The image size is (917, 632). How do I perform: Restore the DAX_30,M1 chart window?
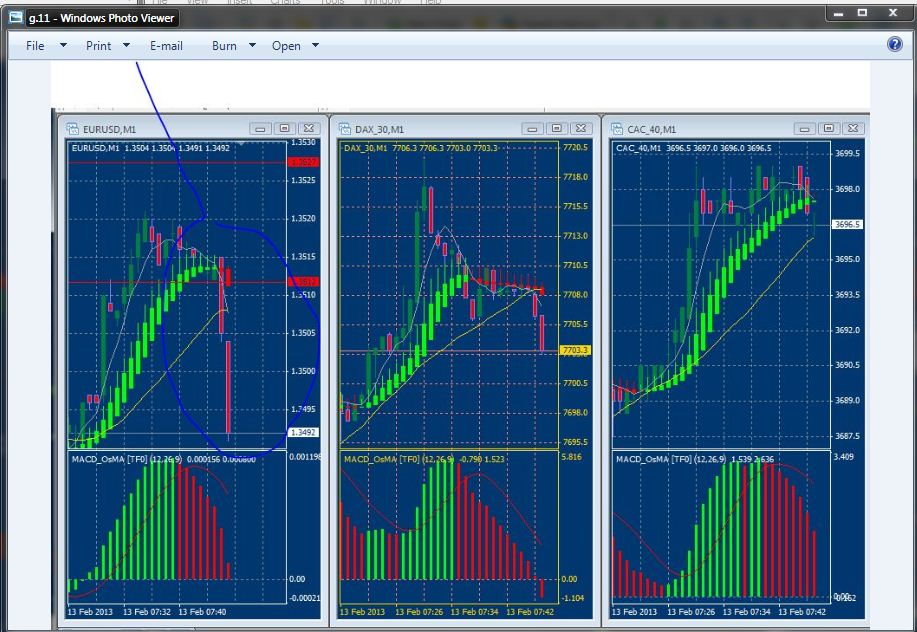[x=557, y=129]
